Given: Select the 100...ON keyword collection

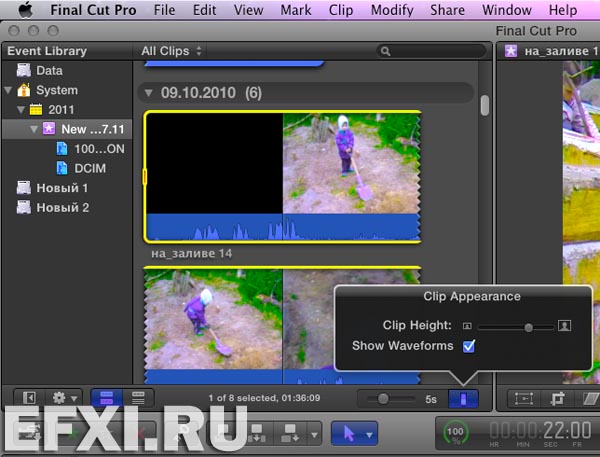Looking at the screenshot, I should click(91, 149).
